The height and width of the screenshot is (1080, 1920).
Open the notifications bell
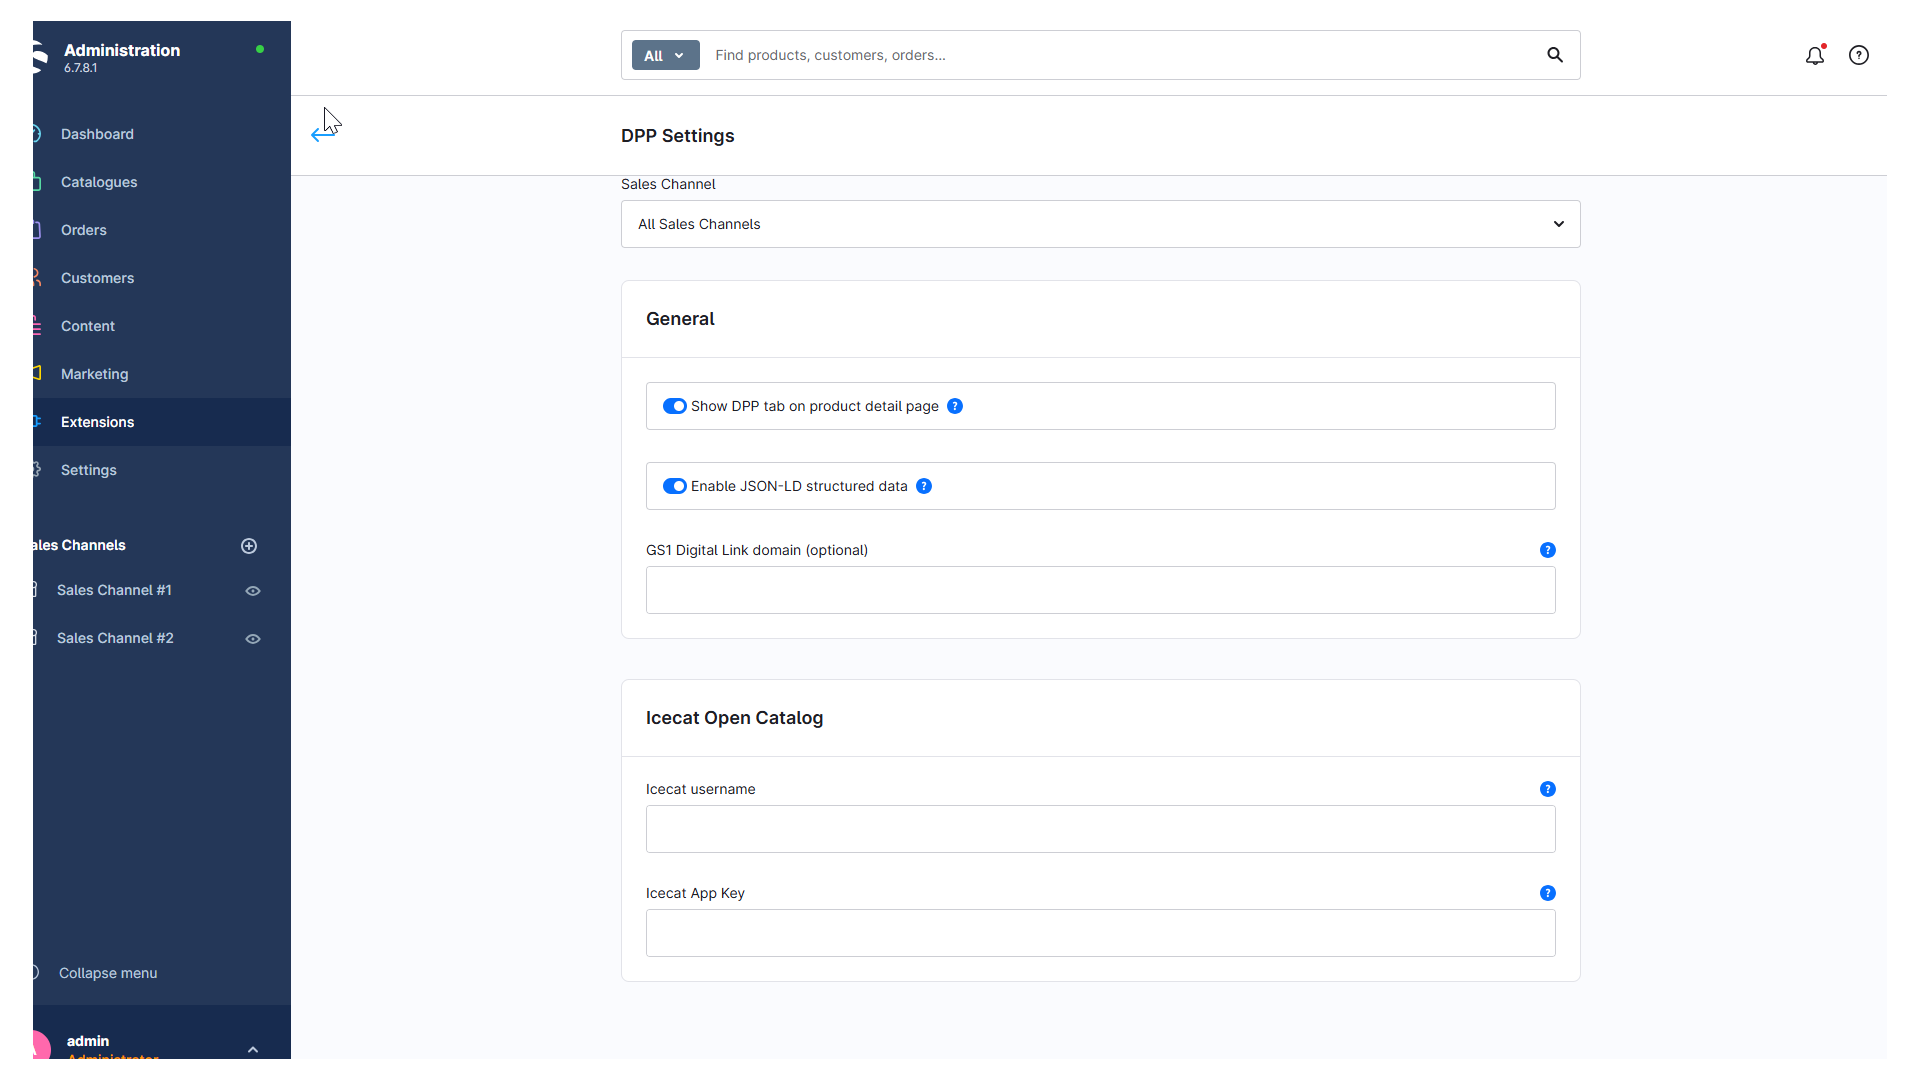(1814, 56)
